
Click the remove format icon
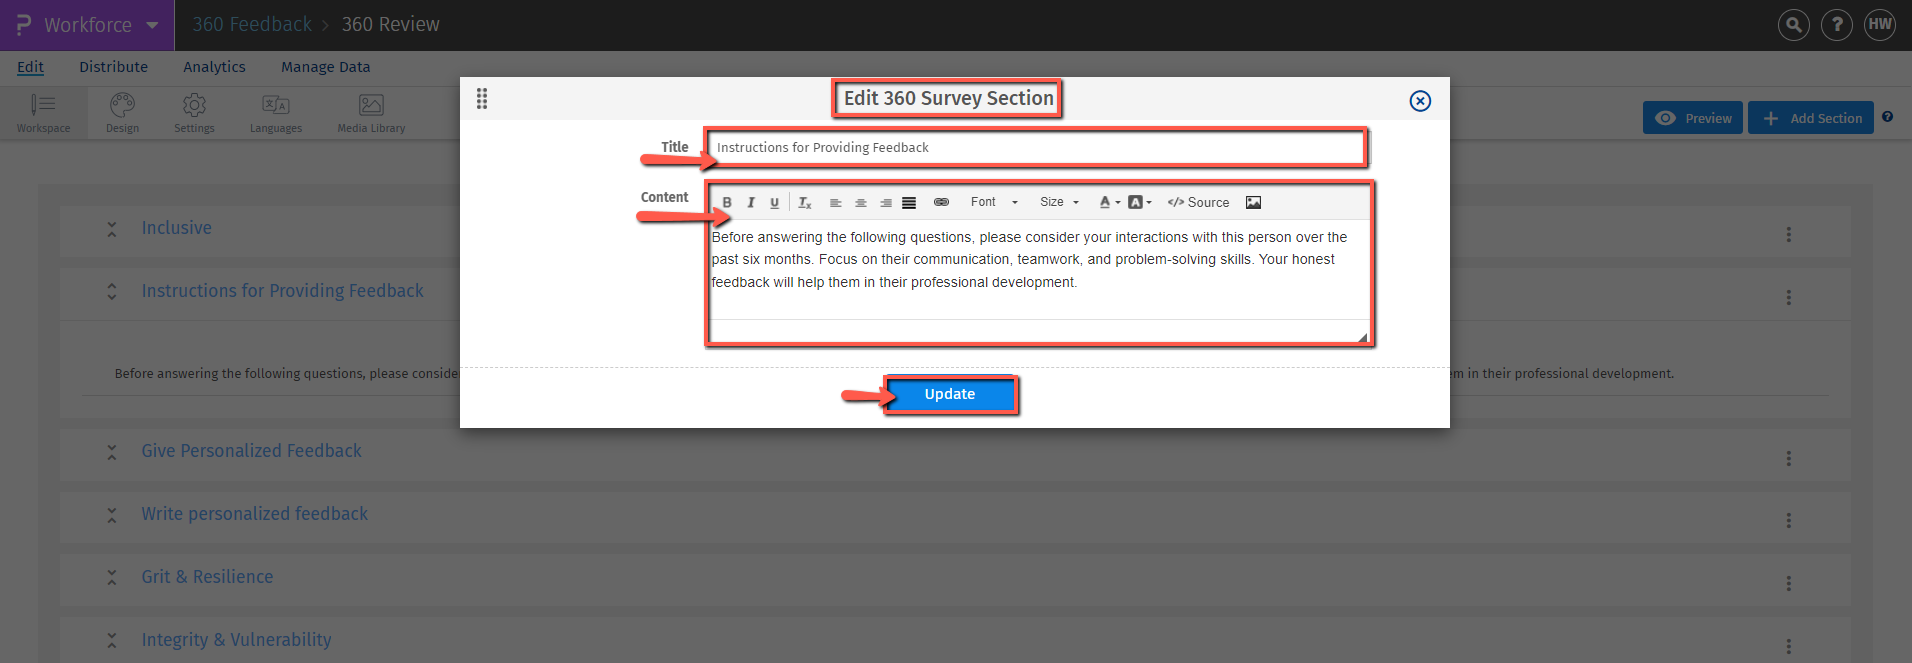click(x=805, y=202)
